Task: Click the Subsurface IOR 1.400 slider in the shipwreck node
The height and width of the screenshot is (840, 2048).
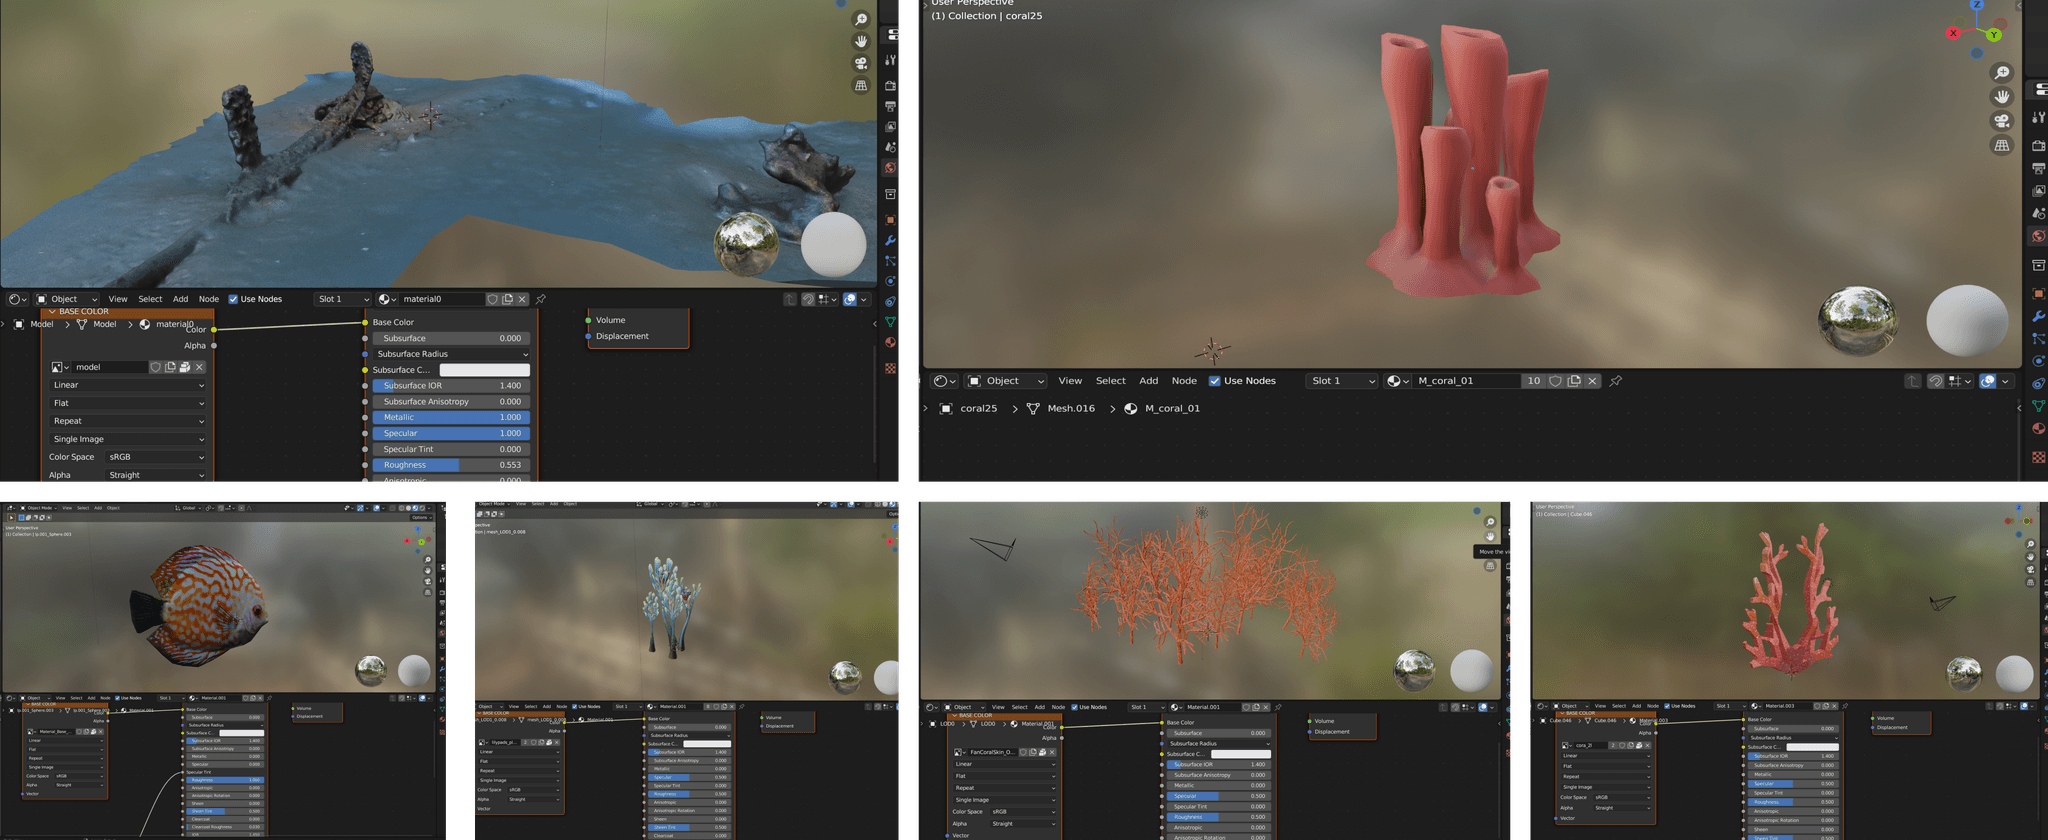Action: pyautogui.click(x=451, y=385)
